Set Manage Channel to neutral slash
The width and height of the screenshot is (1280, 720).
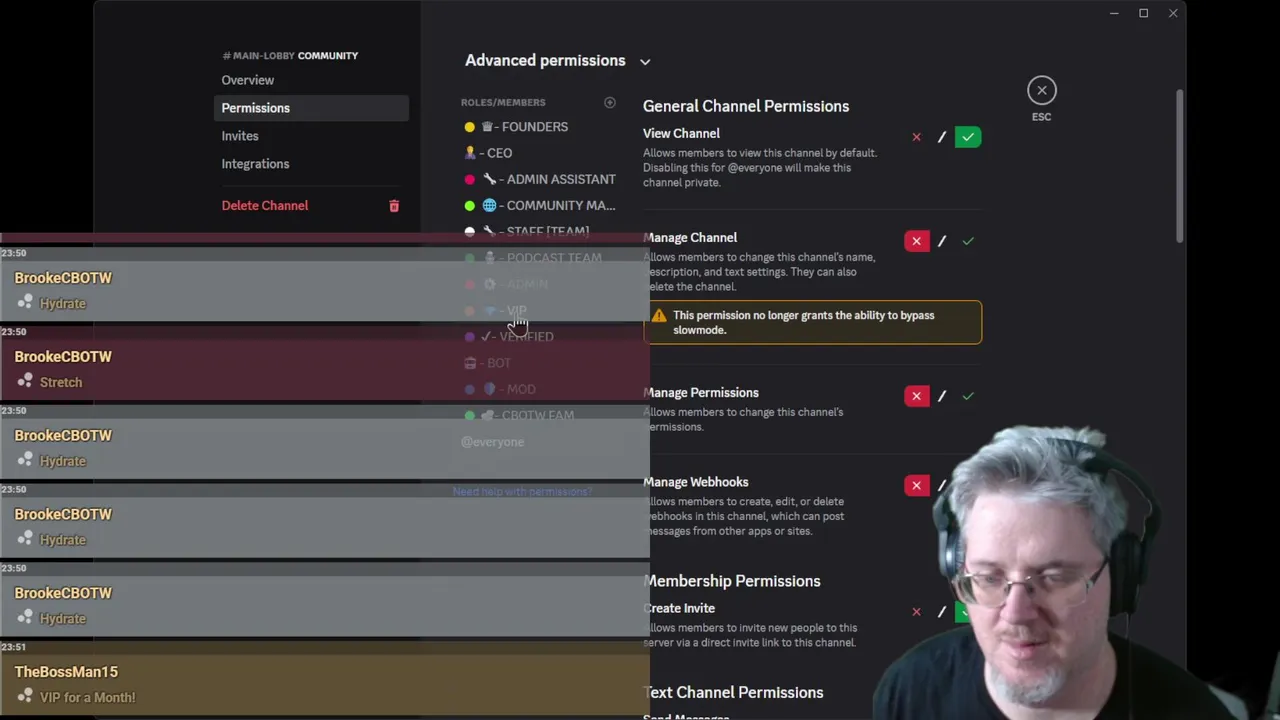942,241
